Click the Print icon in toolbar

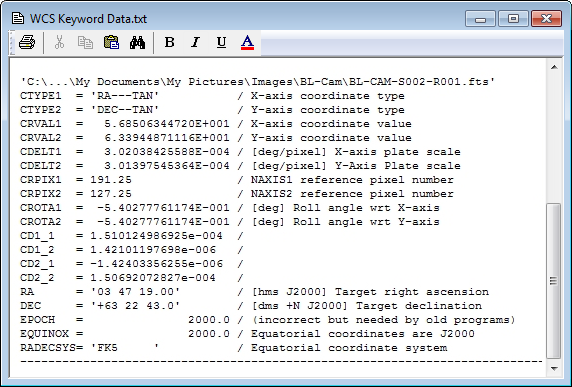coord(27,43)
